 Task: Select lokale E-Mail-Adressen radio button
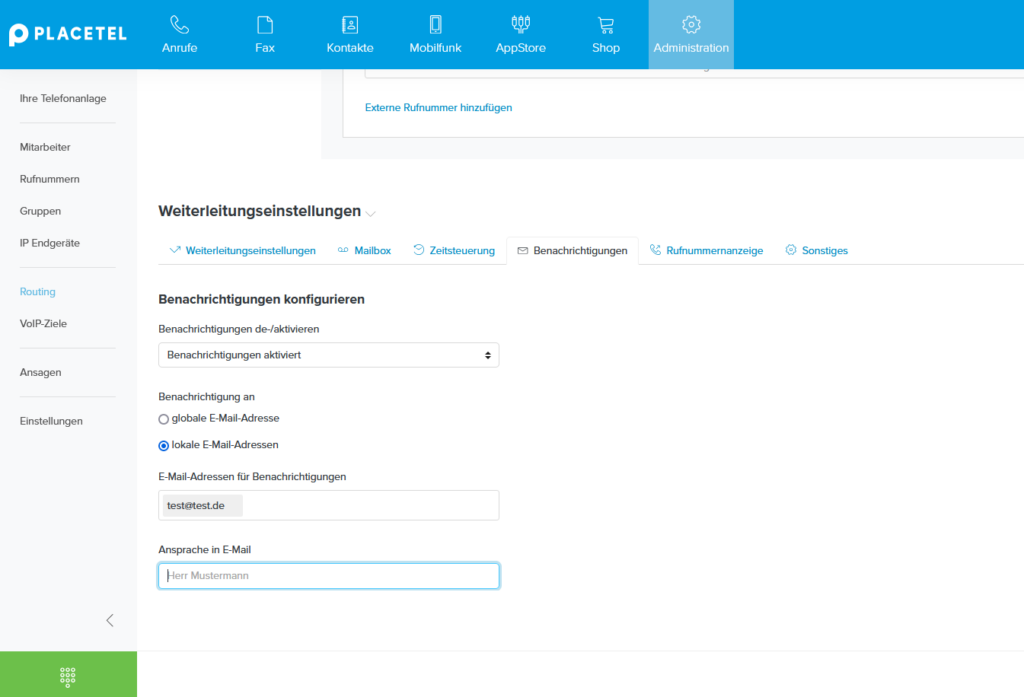click(163, 446)
